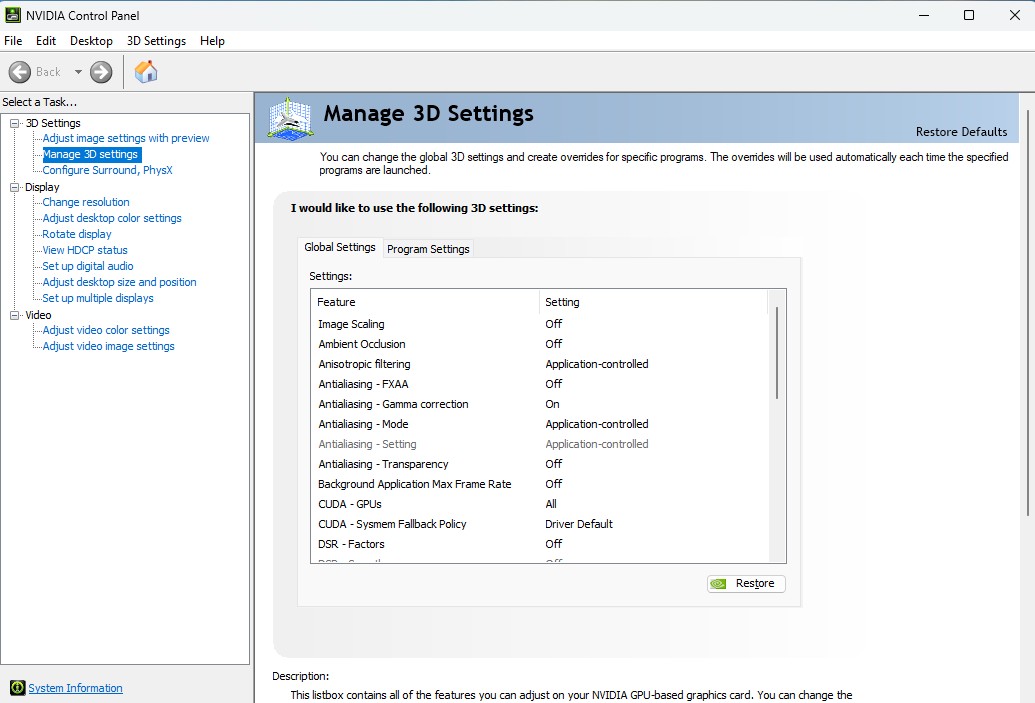Screen dimensions: 1035x703
Task: Collapse the 3D Settings tree node
Action: pos(15,123)
